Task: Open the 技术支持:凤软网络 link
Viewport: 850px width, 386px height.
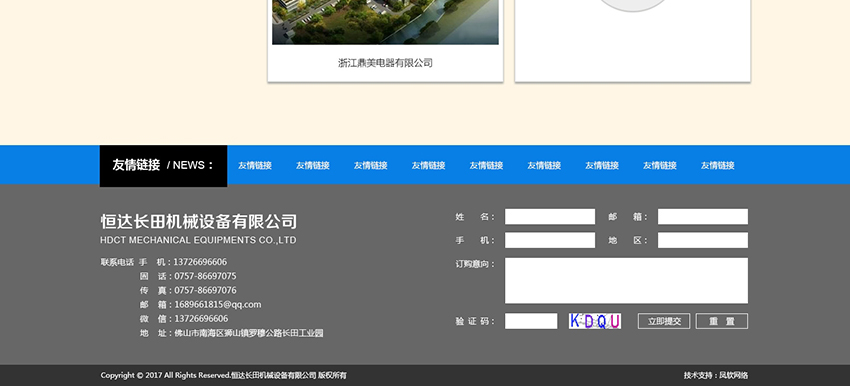Action: [x=716, y=375]
